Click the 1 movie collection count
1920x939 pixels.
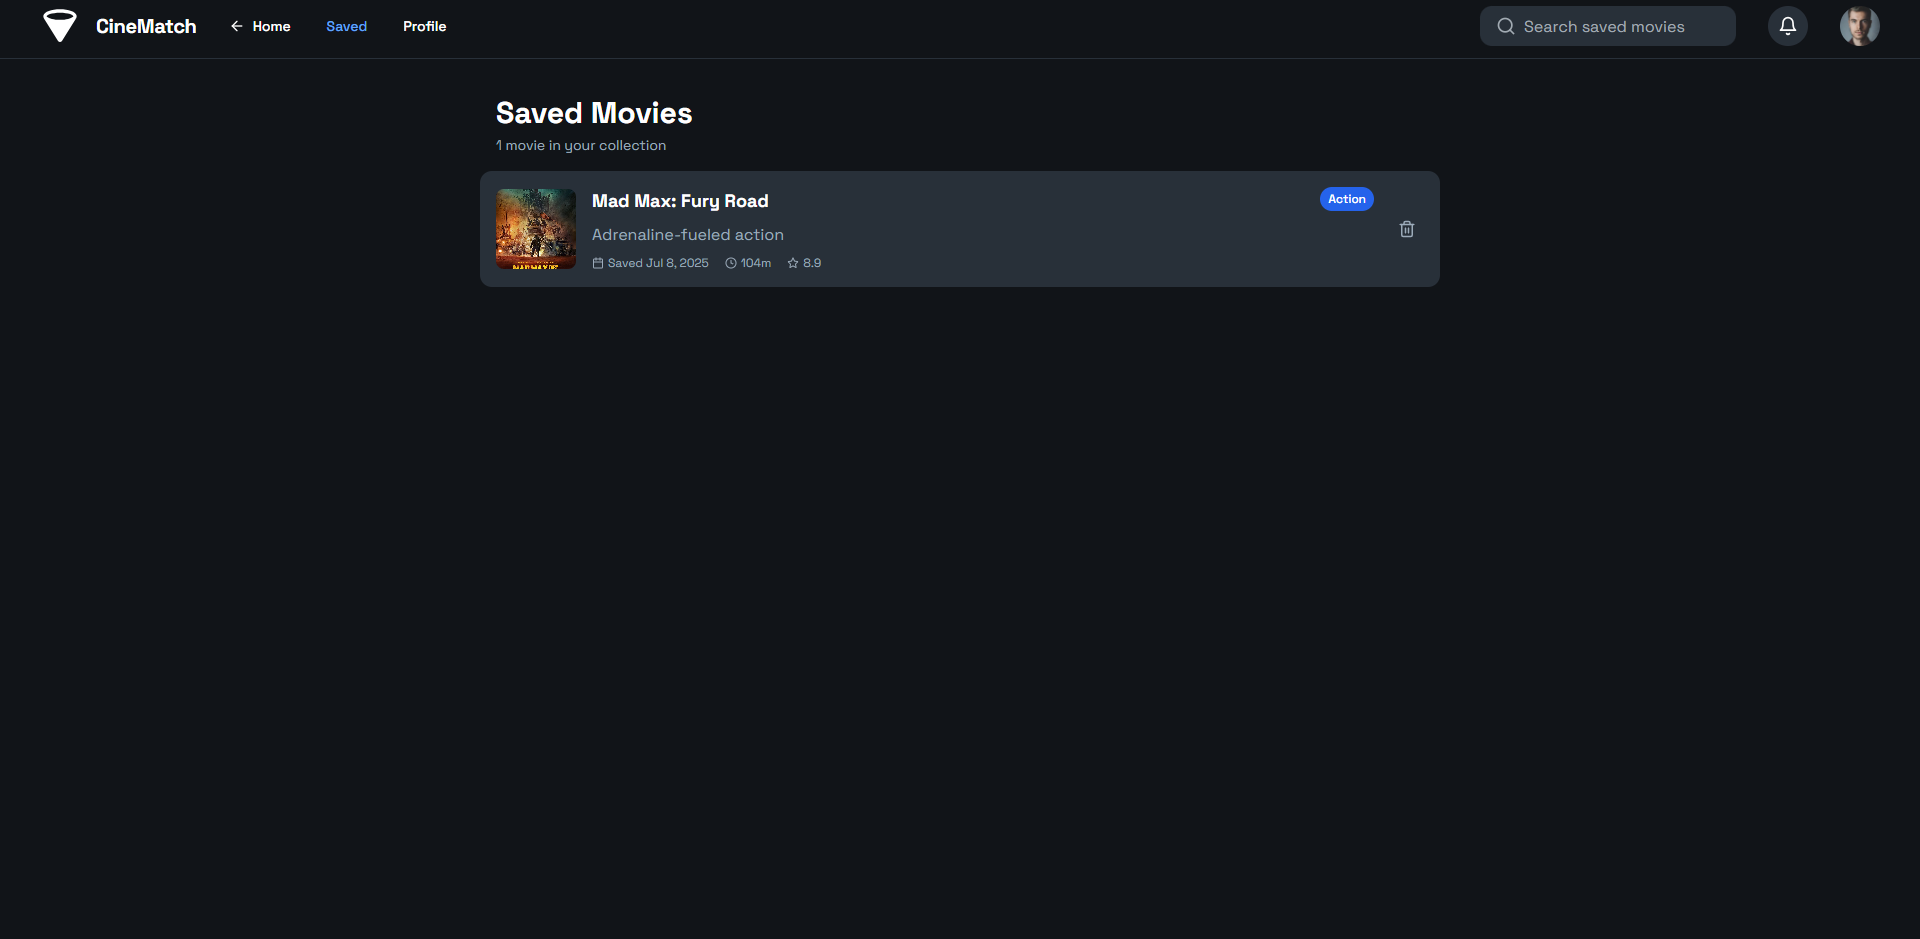point(581,145)
